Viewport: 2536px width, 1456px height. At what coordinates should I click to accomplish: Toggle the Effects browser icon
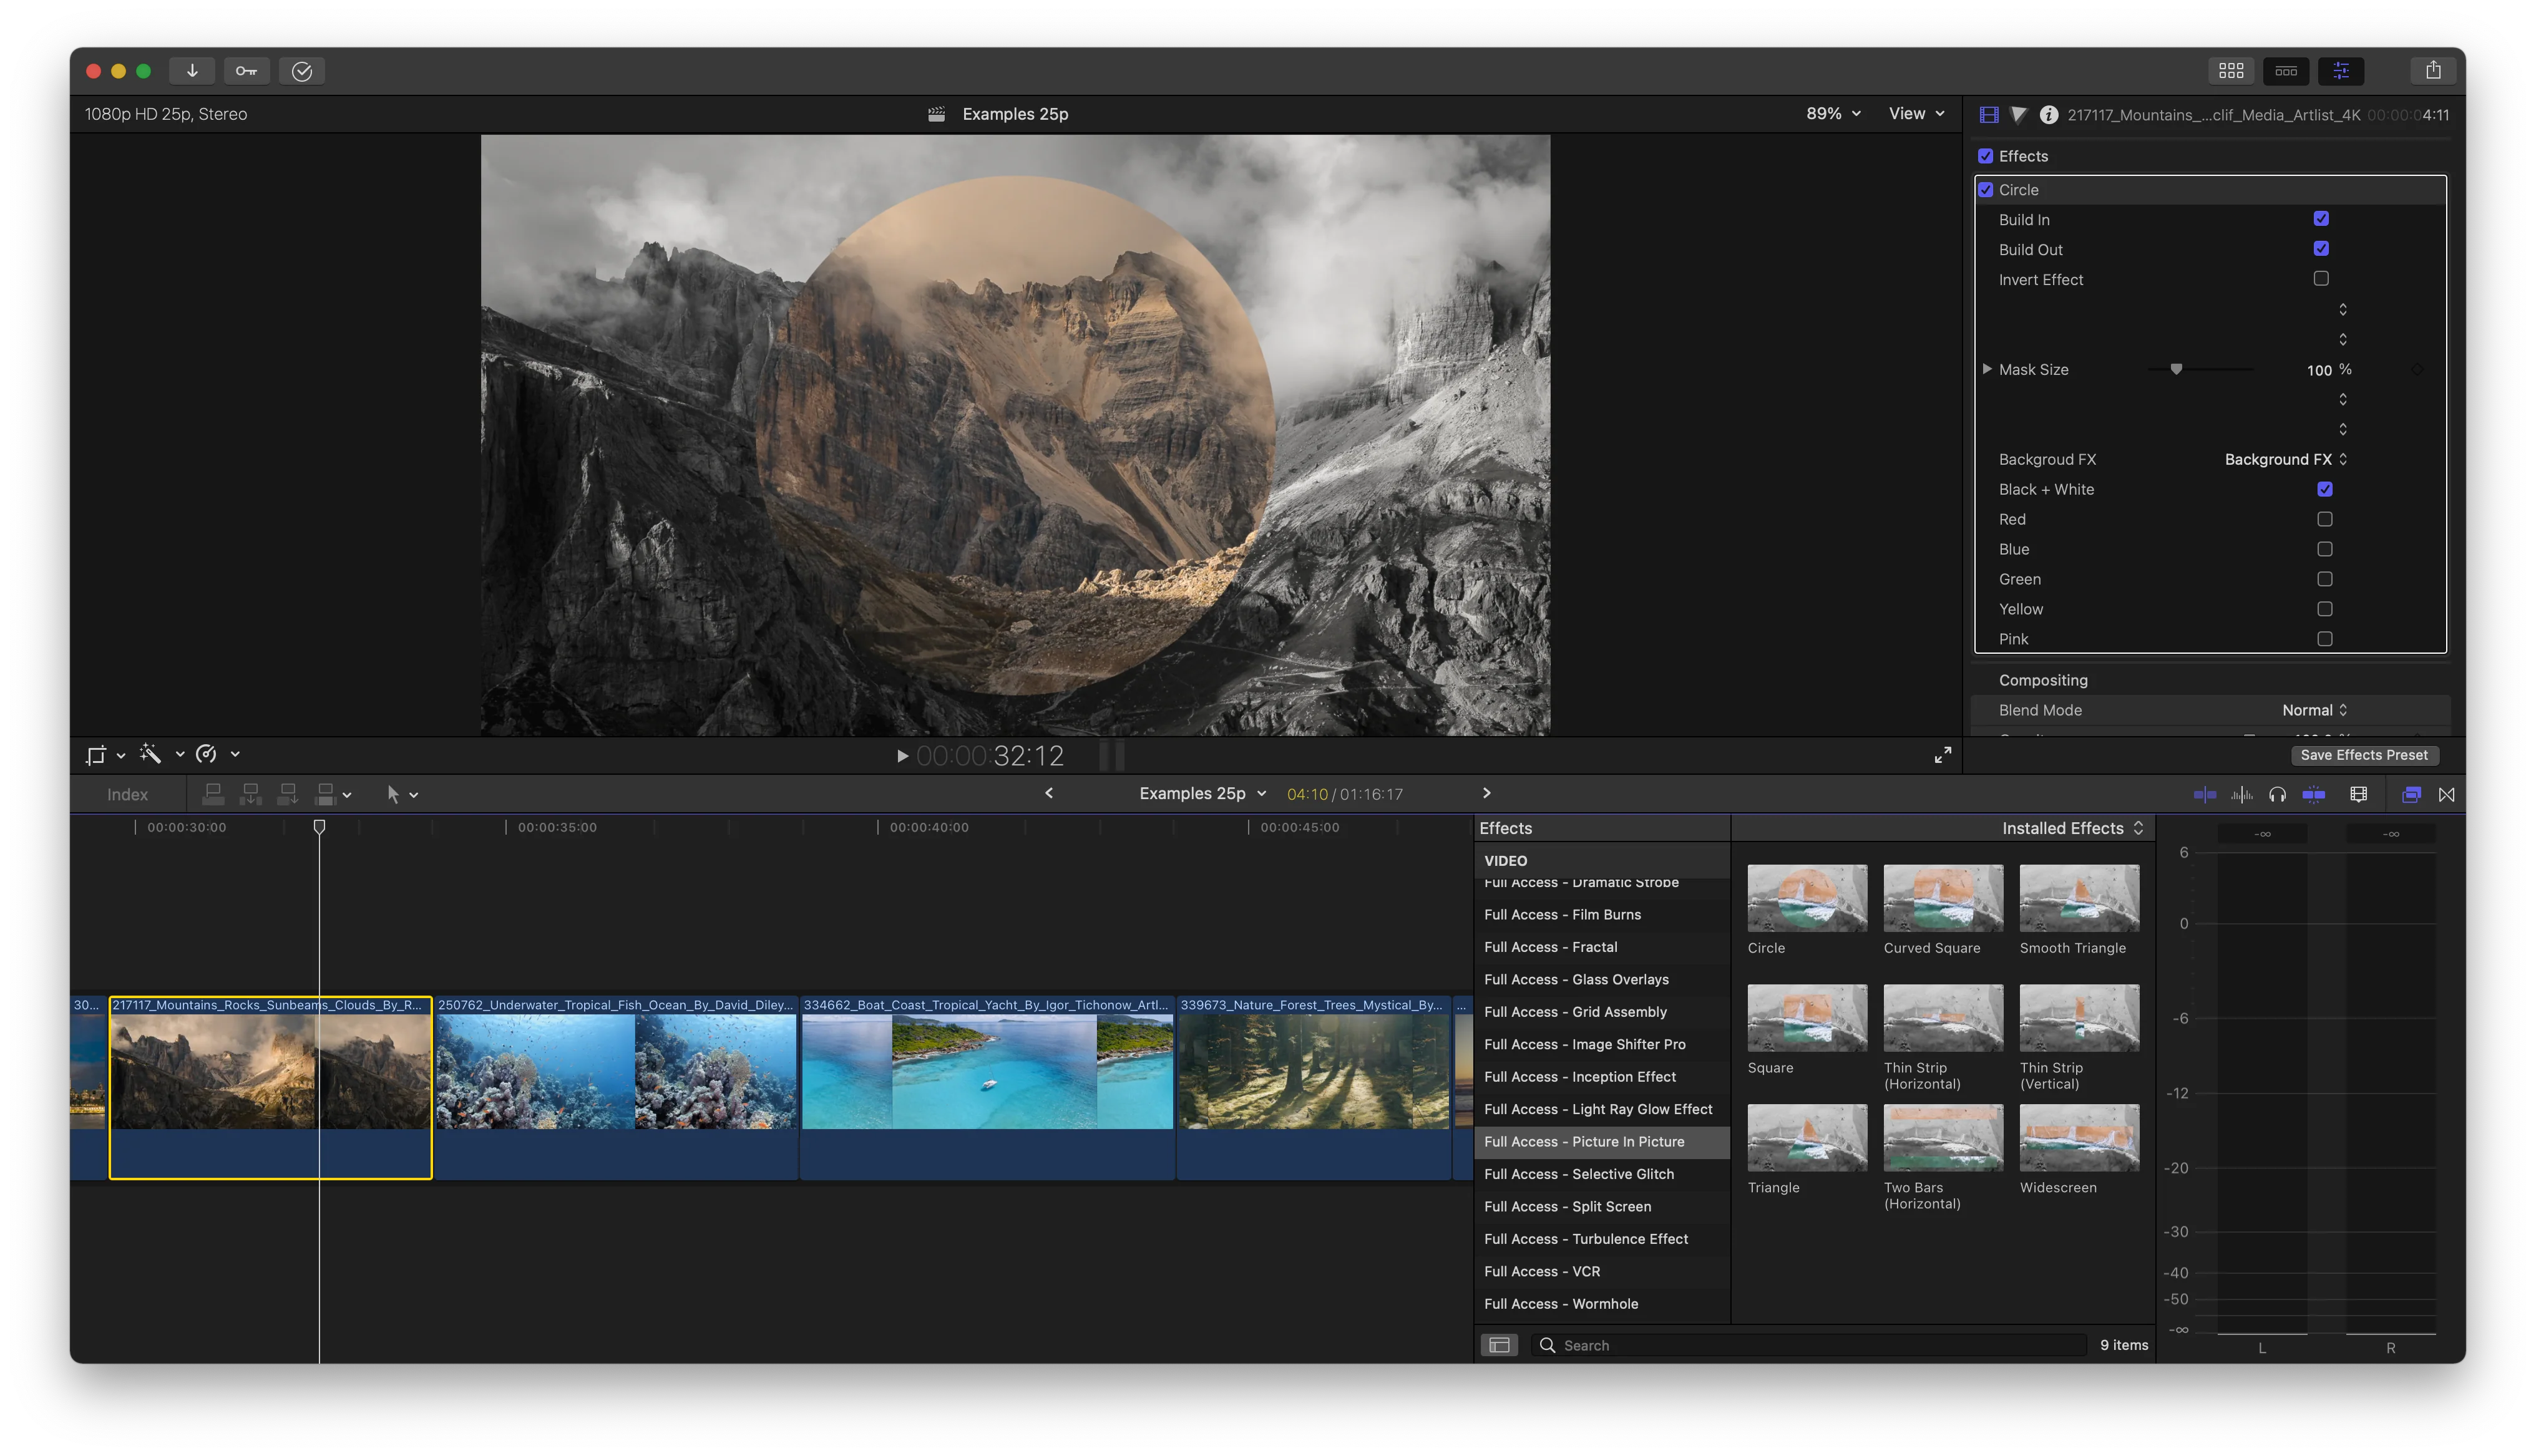point(2412,795)
